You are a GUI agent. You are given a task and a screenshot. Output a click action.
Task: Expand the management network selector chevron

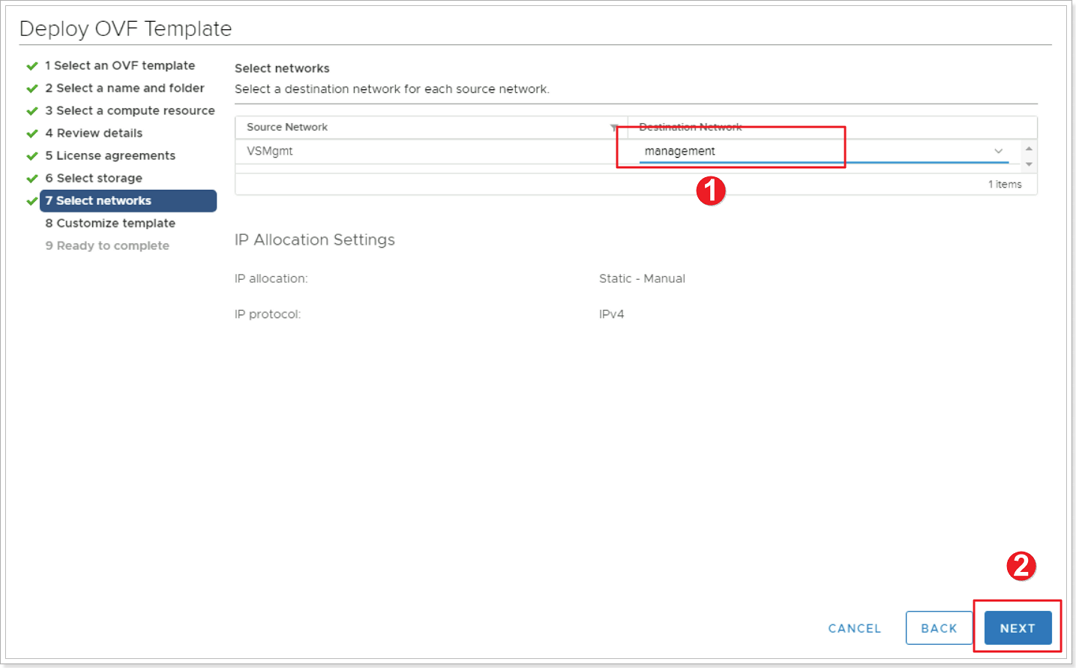pos(998,150)
